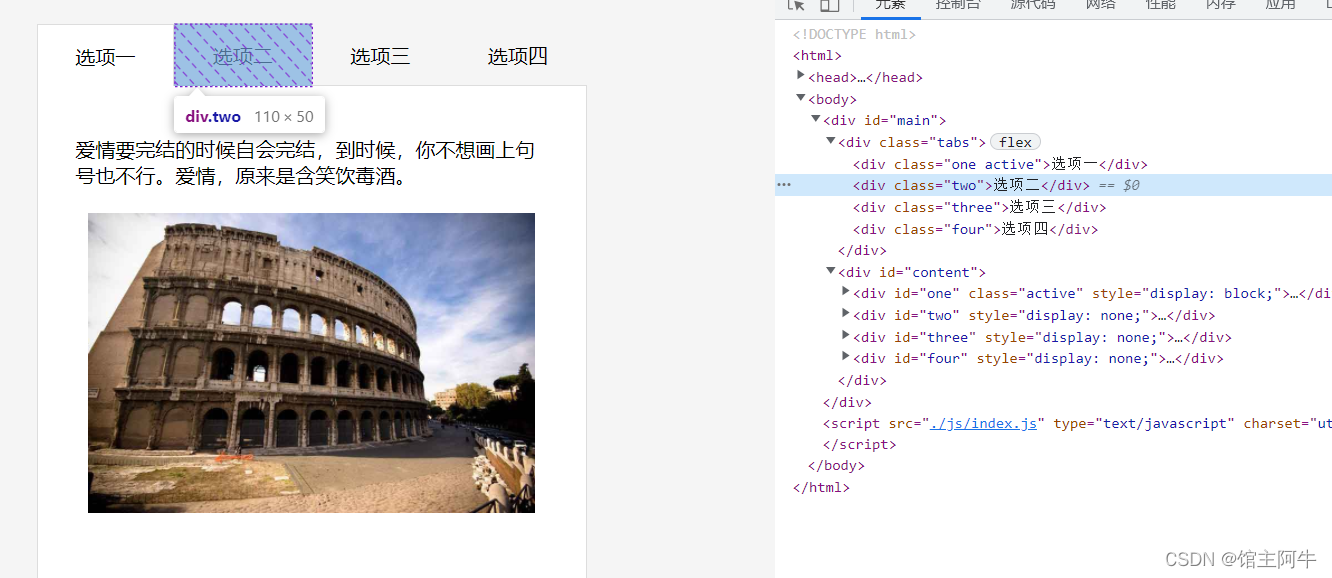Screen dimensions: 1332x578
Task: Switch to the 源代码 DevTools tab
Action: 1033,5
